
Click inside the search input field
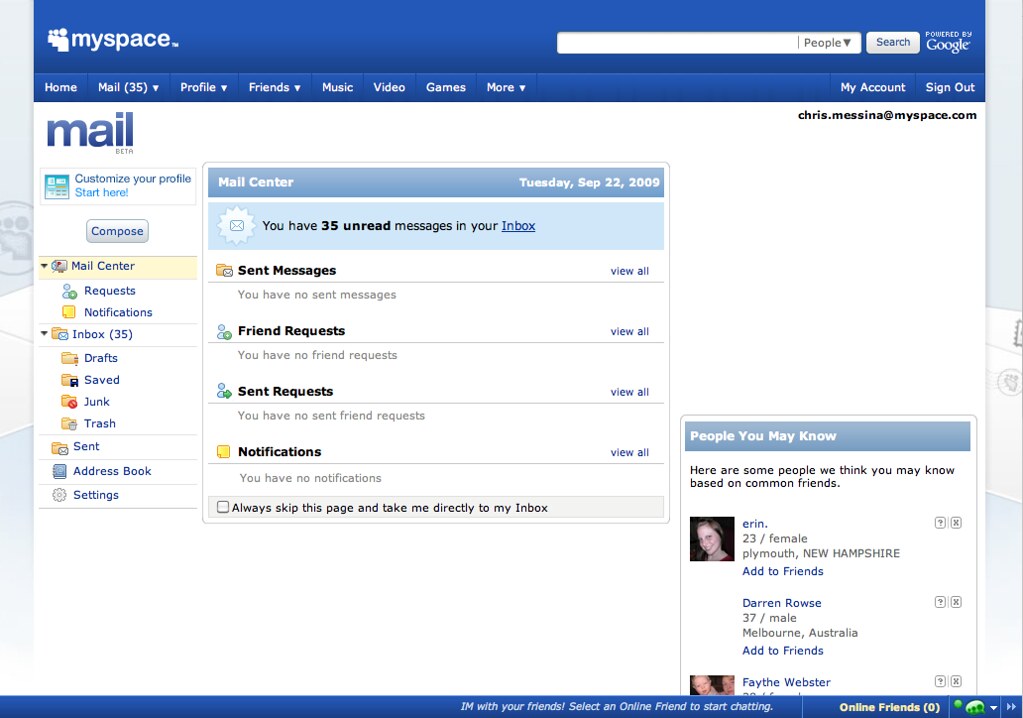coord(675,42)
